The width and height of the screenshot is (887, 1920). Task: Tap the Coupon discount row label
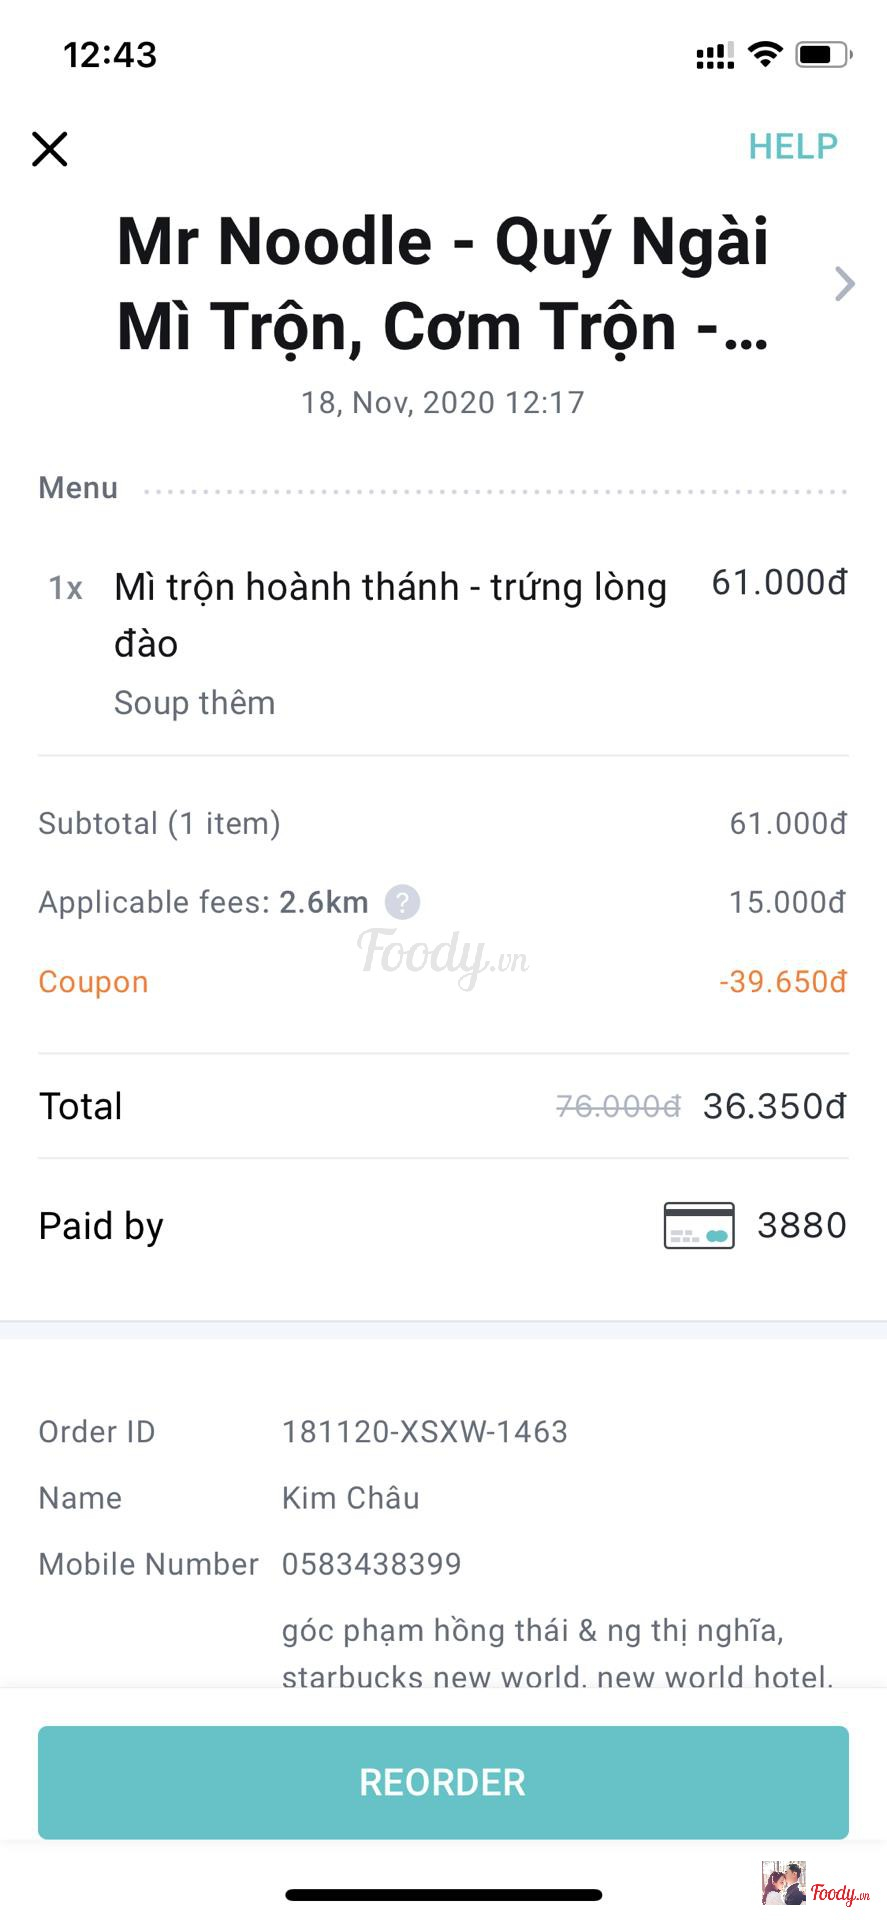click(93, 982)
